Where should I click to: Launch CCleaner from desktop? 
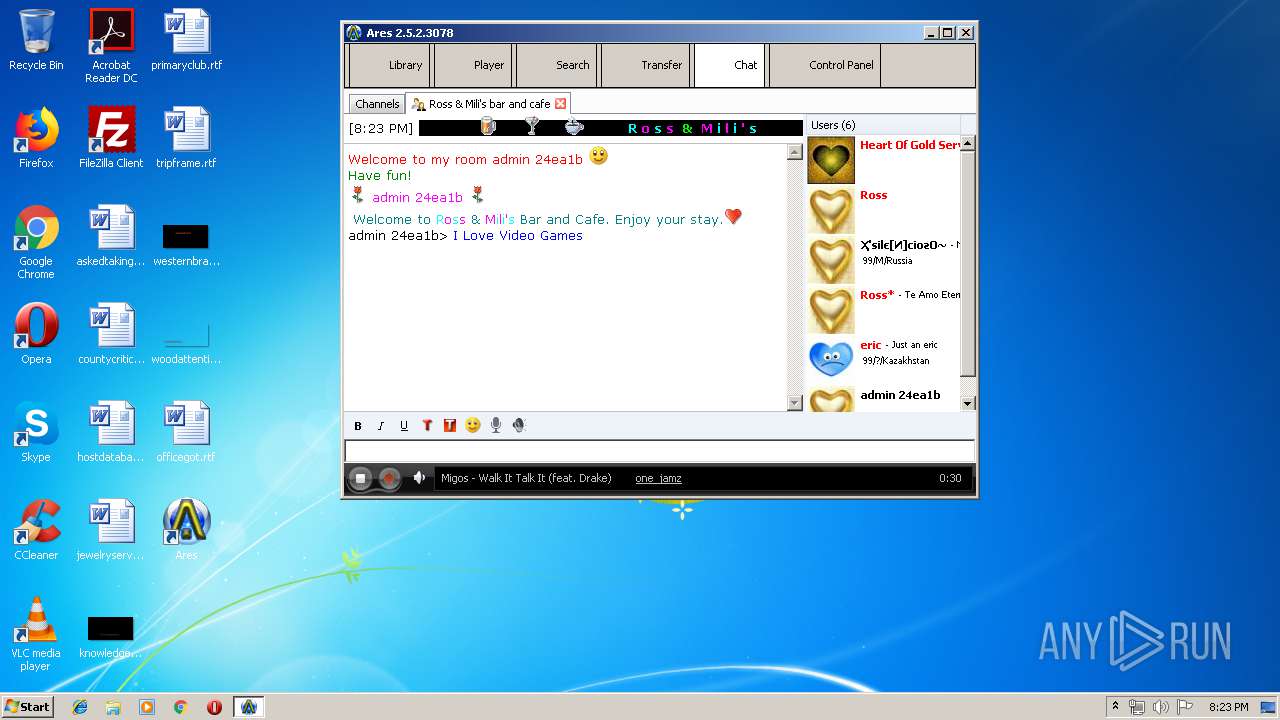[36, 530]
